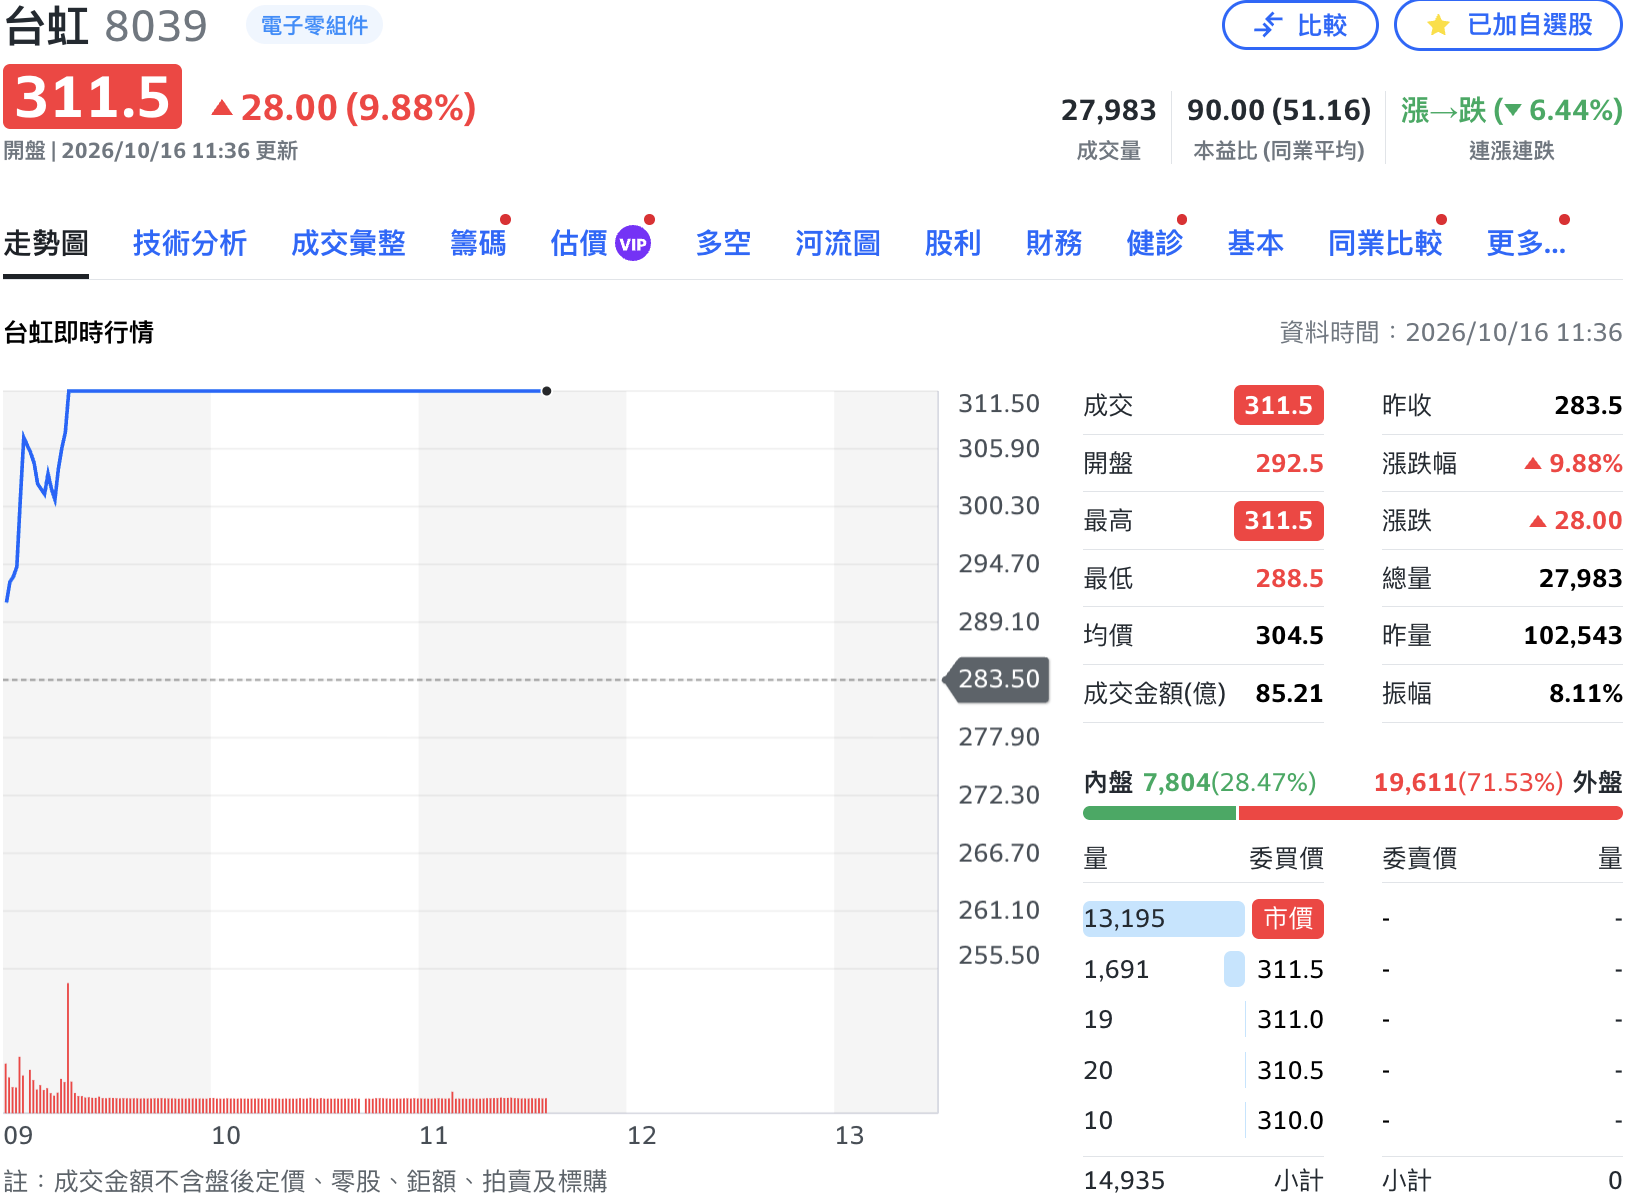The width and height of the screenshot is (1630, 1194).
Task: Open the 河流圖 tab
Action: pos(838,243)
